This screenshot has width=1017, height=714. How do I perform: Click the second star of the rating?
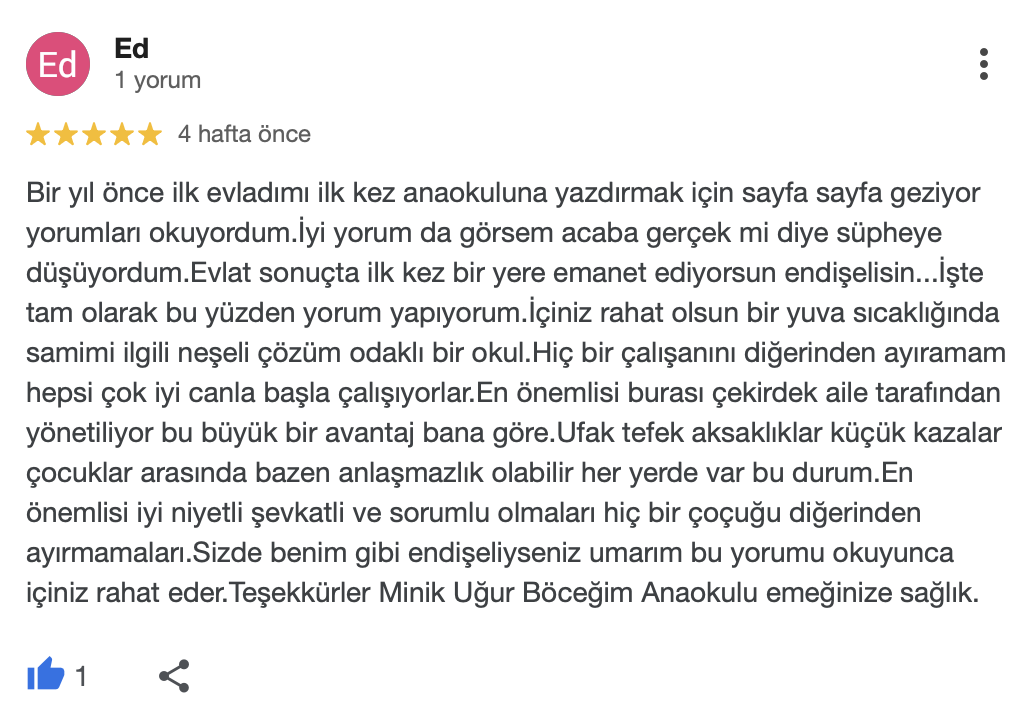tap(66, 133)
